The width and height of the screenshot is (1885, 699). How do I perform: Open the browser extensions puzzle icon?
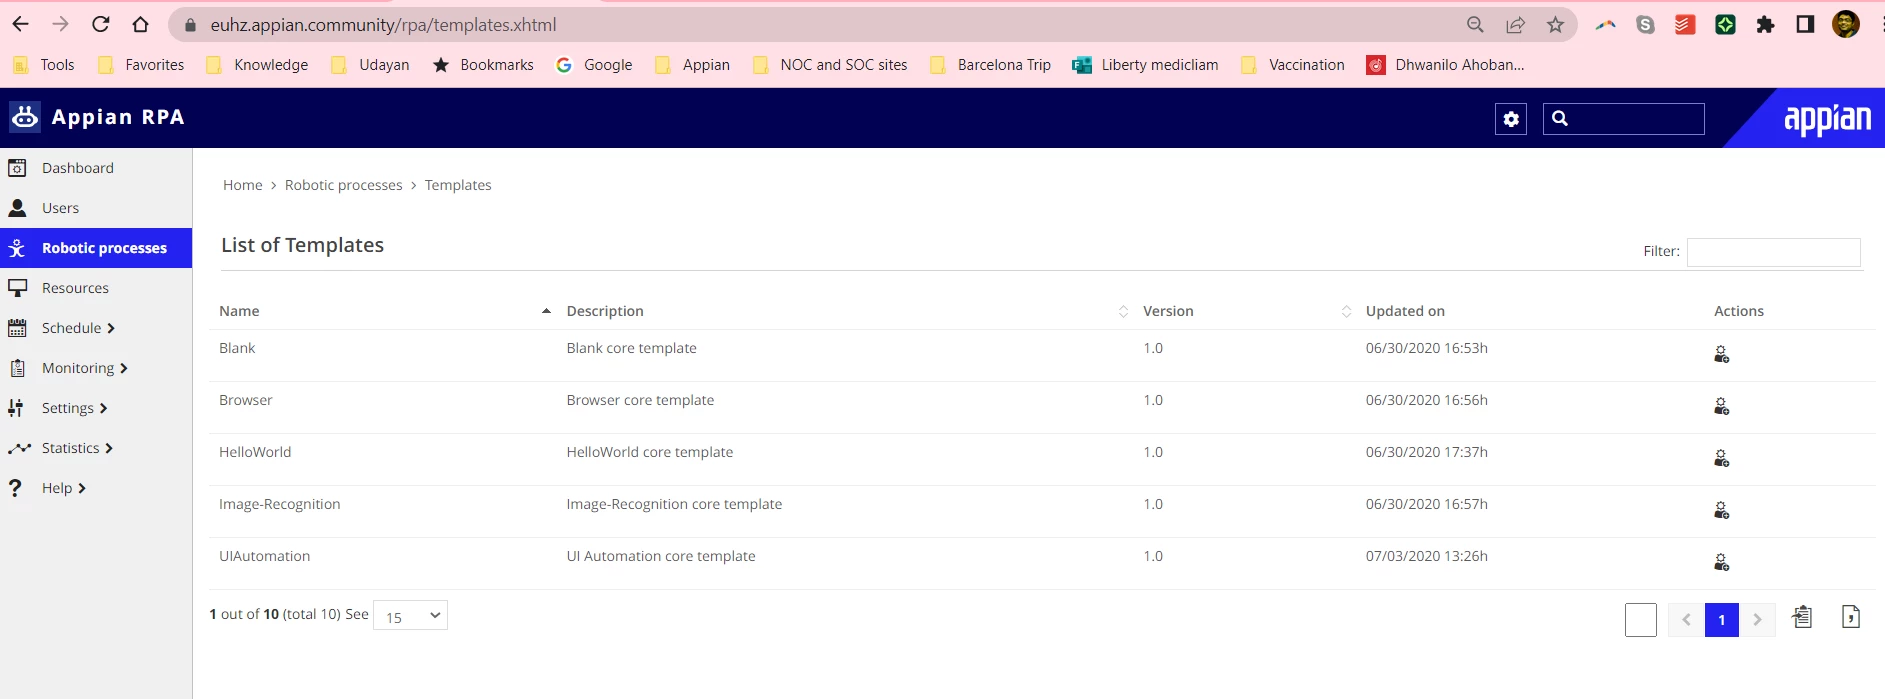click(1765, 25)
